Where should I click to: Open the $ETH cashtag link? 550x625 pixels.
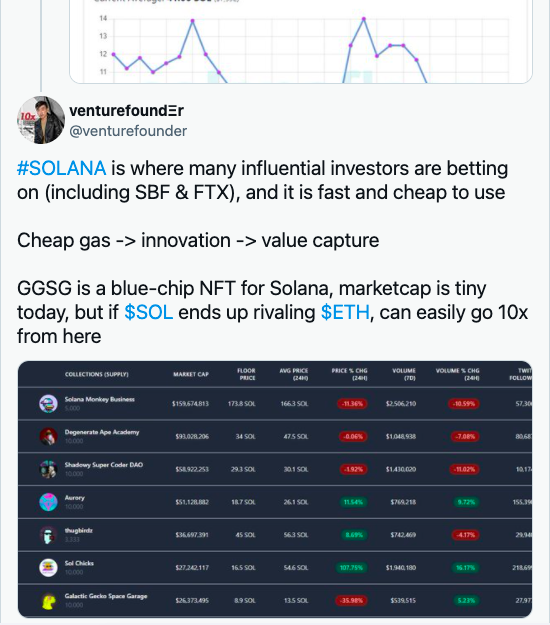tap(345, 312)
